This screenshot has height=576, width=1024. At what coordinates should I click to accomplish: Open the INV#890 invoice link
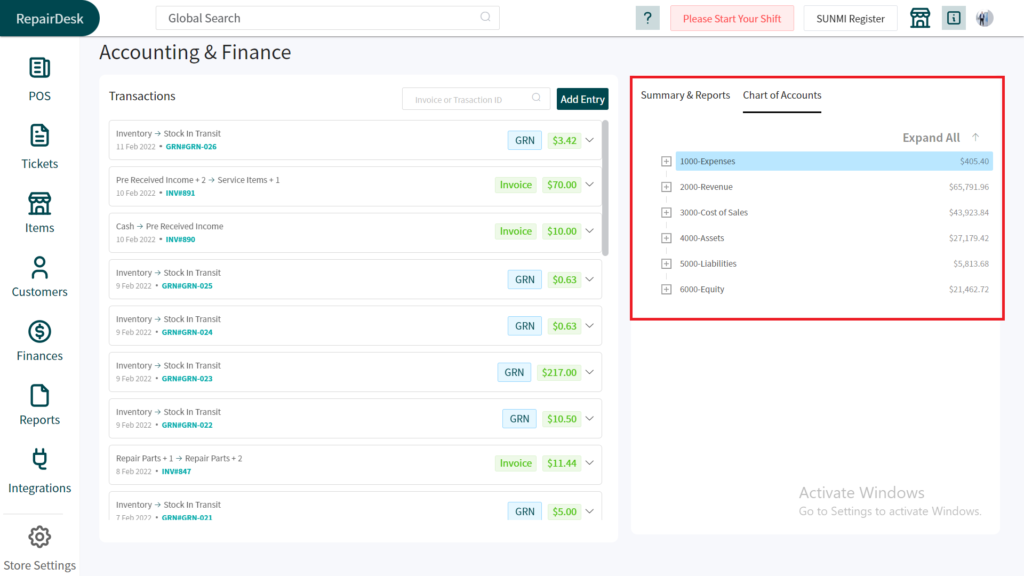[180, 240]
